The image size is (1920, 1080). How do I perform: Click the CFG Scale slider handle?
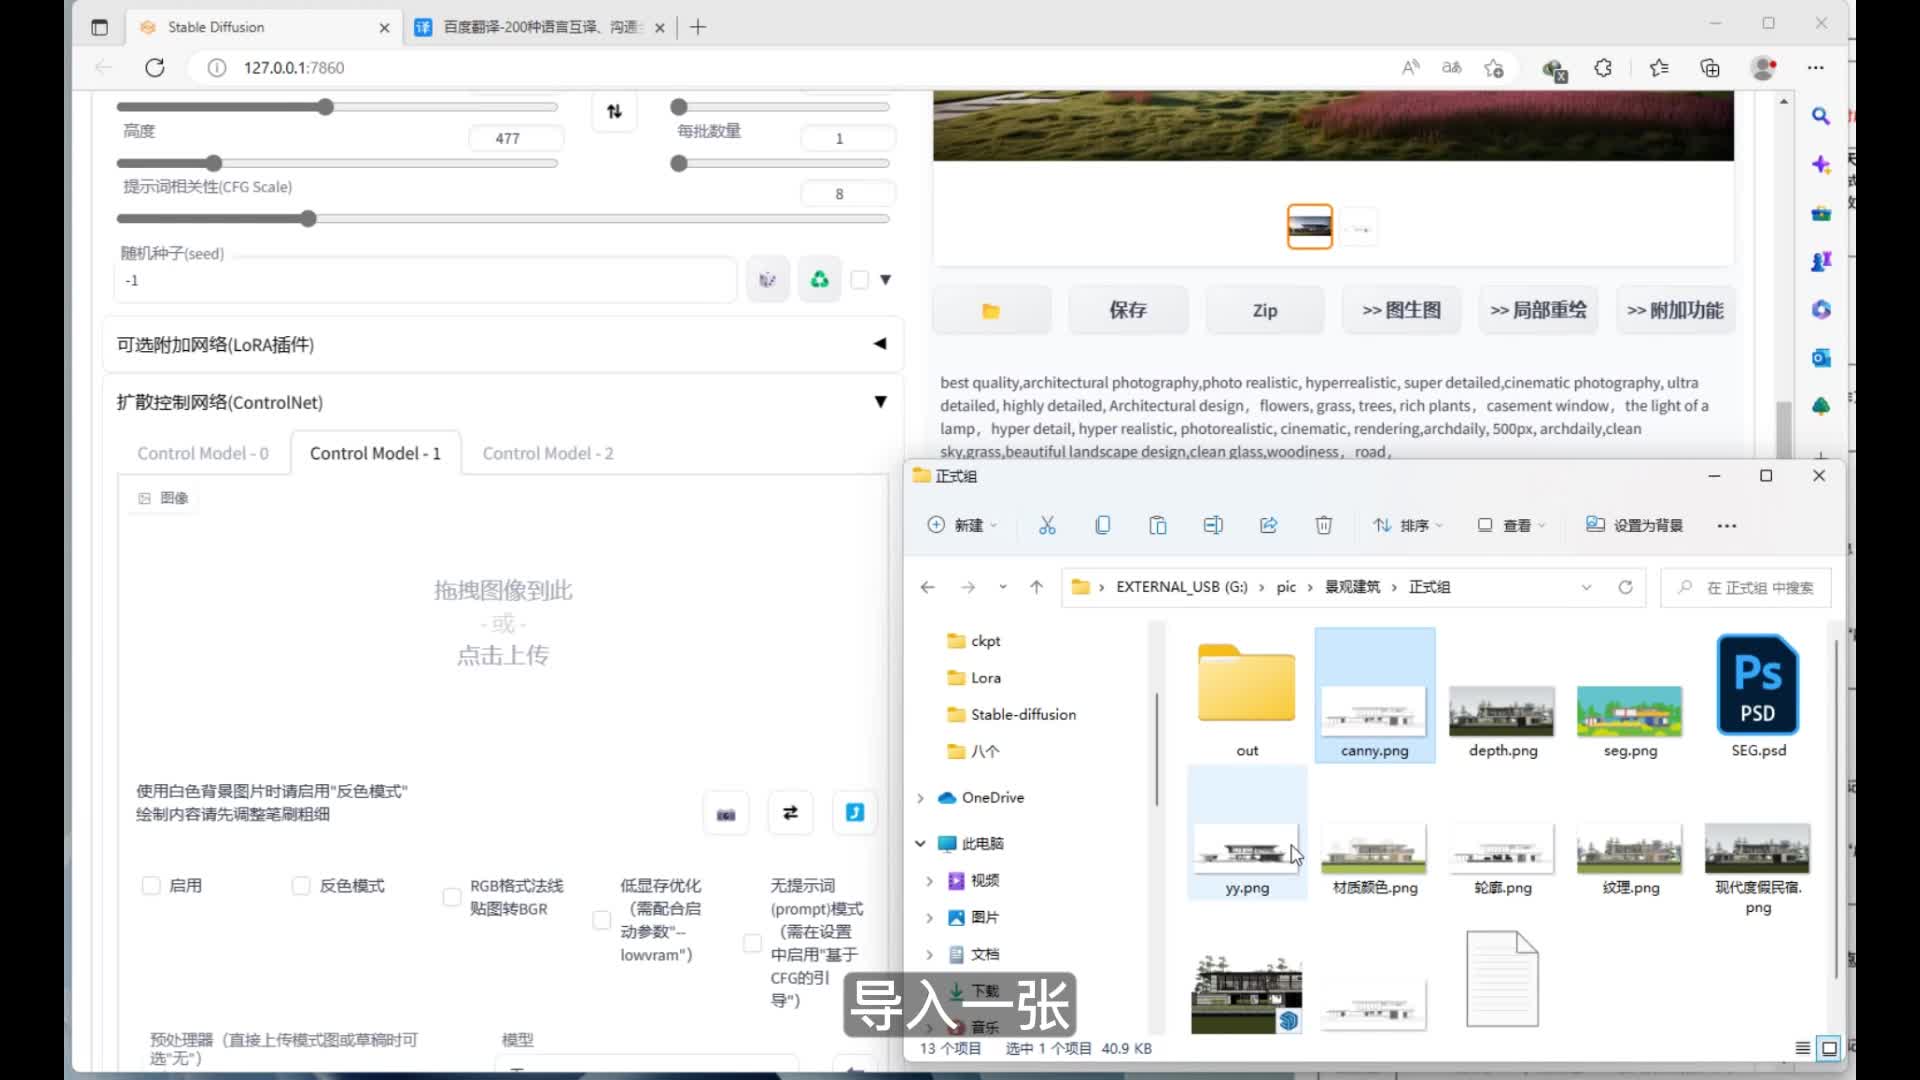[x=308, y=219]
